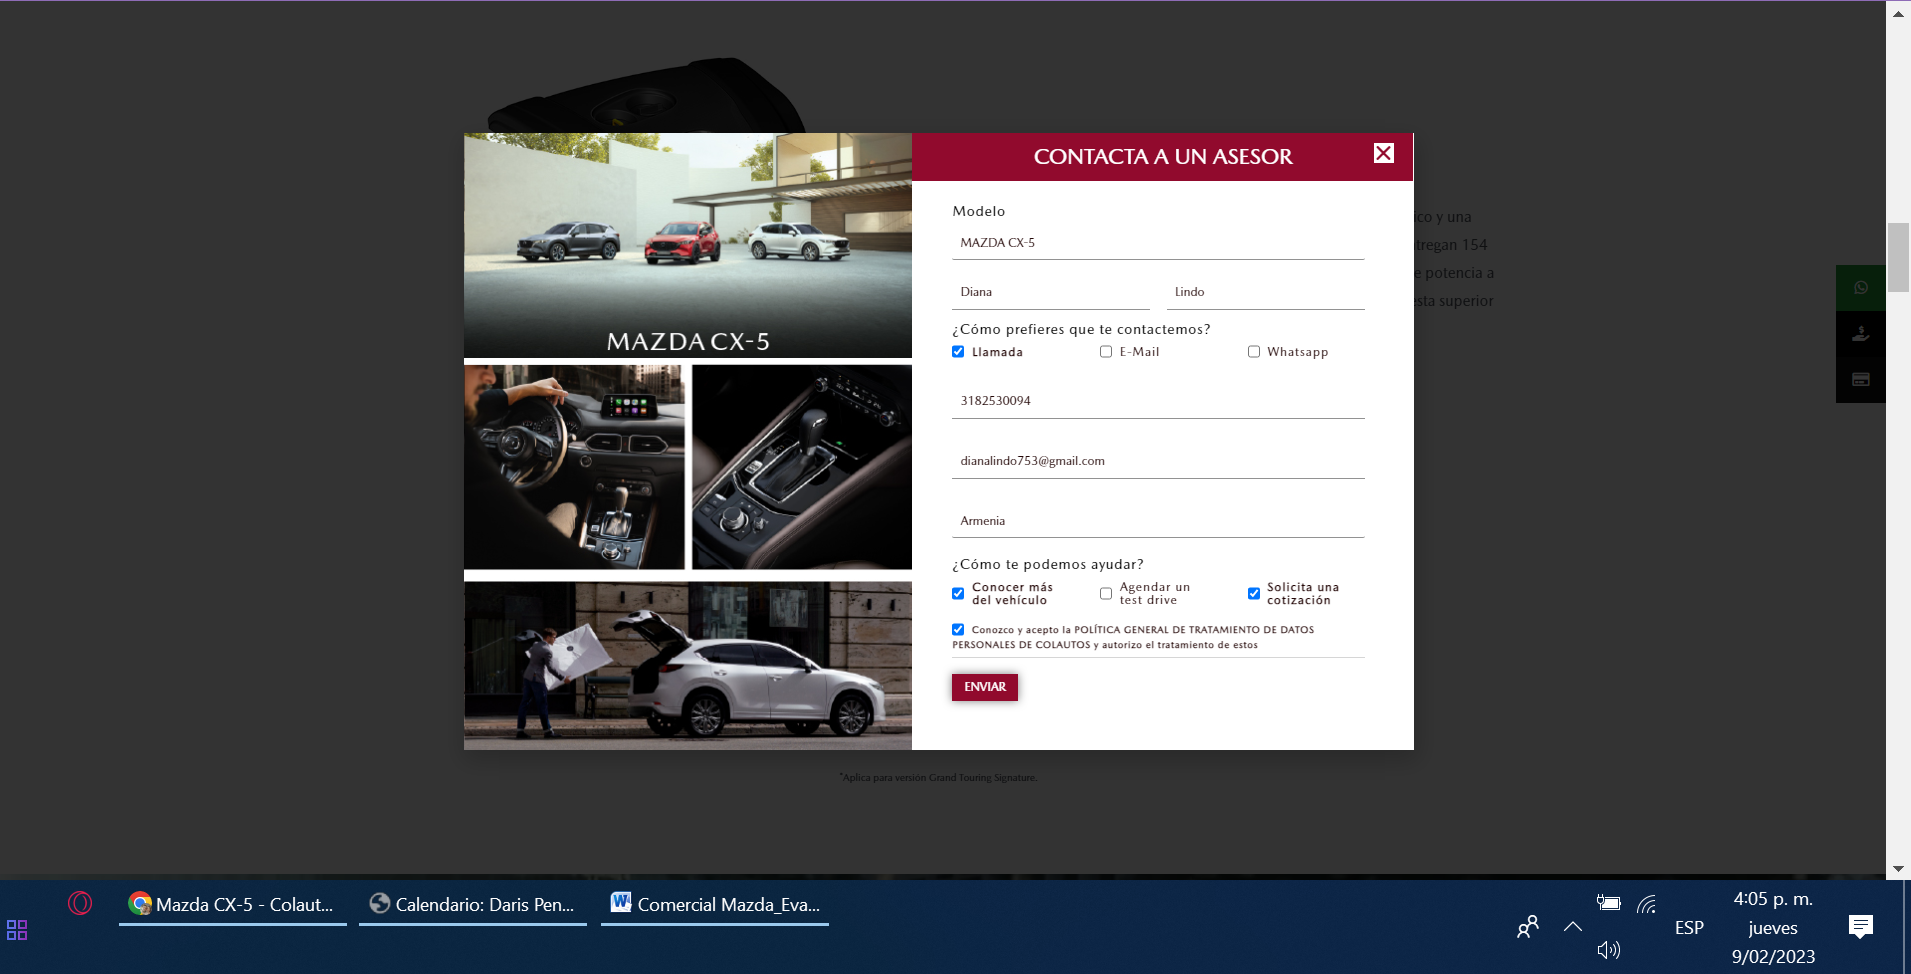Click the WhatsApp floating sidebar icon
Viewport: 1911px width, 974px height.
1860,288
